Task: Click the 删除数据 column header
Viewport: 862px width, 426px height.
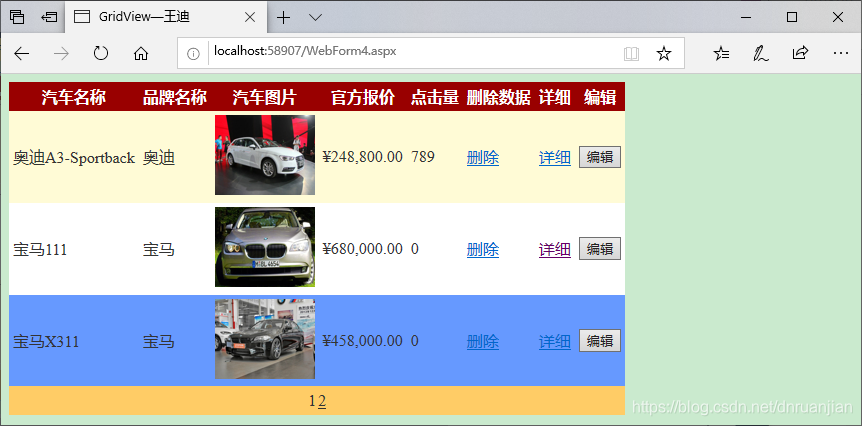Action: point(499,97)
